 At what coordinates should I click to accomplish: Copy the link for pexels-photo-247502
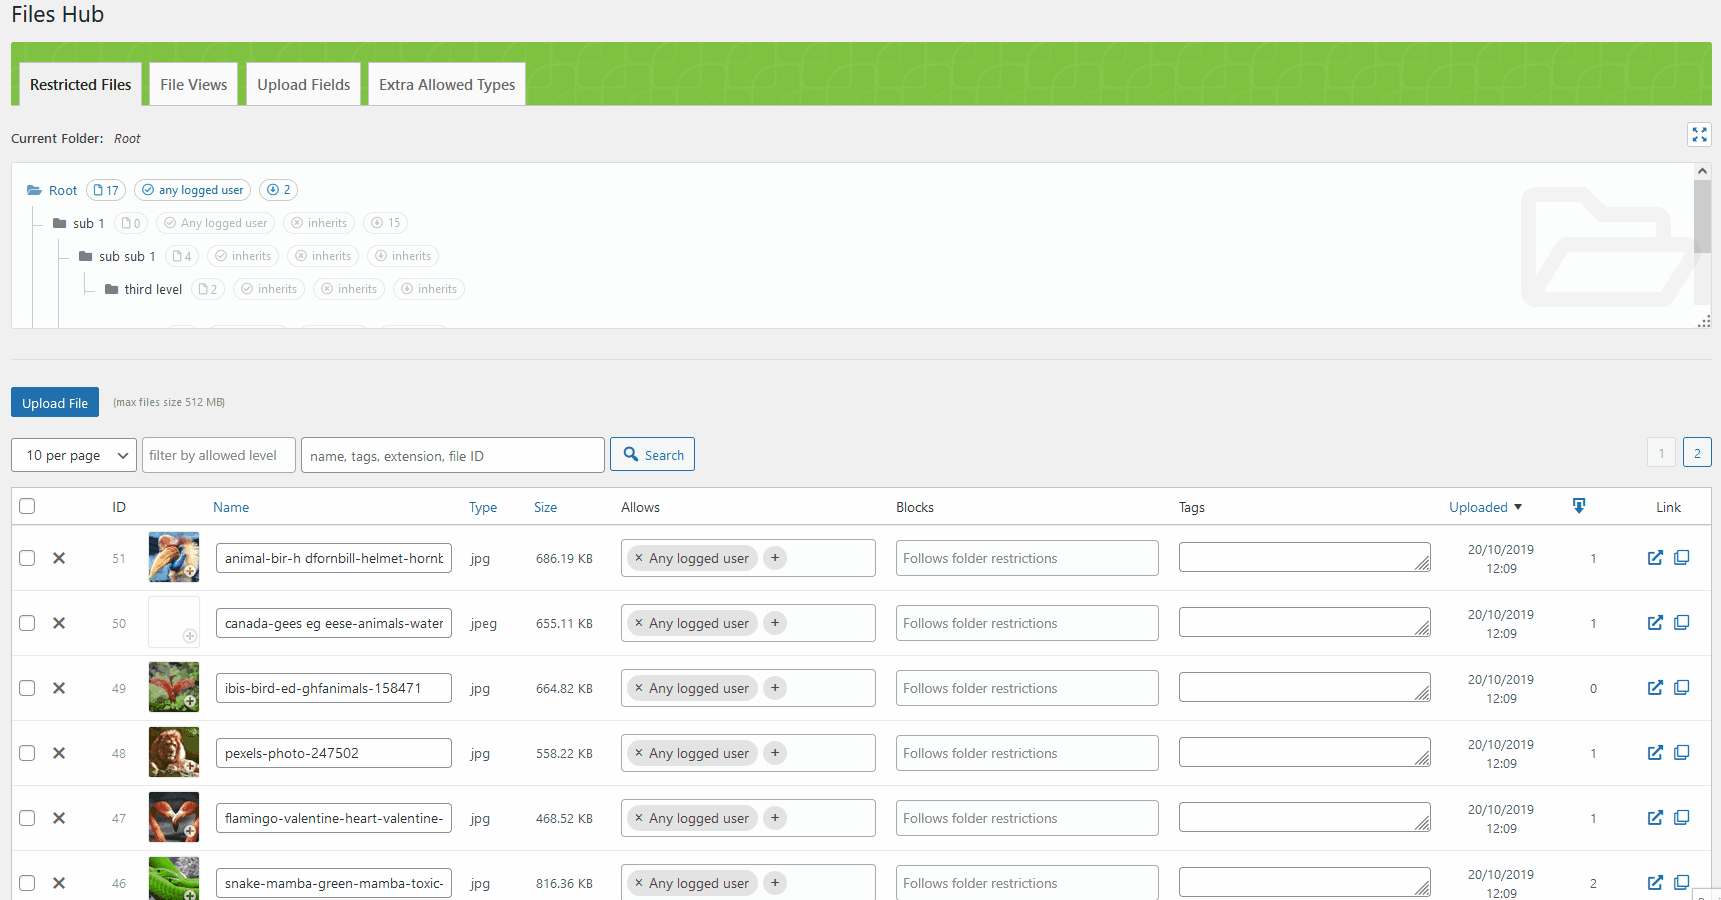pos(1682,753)
